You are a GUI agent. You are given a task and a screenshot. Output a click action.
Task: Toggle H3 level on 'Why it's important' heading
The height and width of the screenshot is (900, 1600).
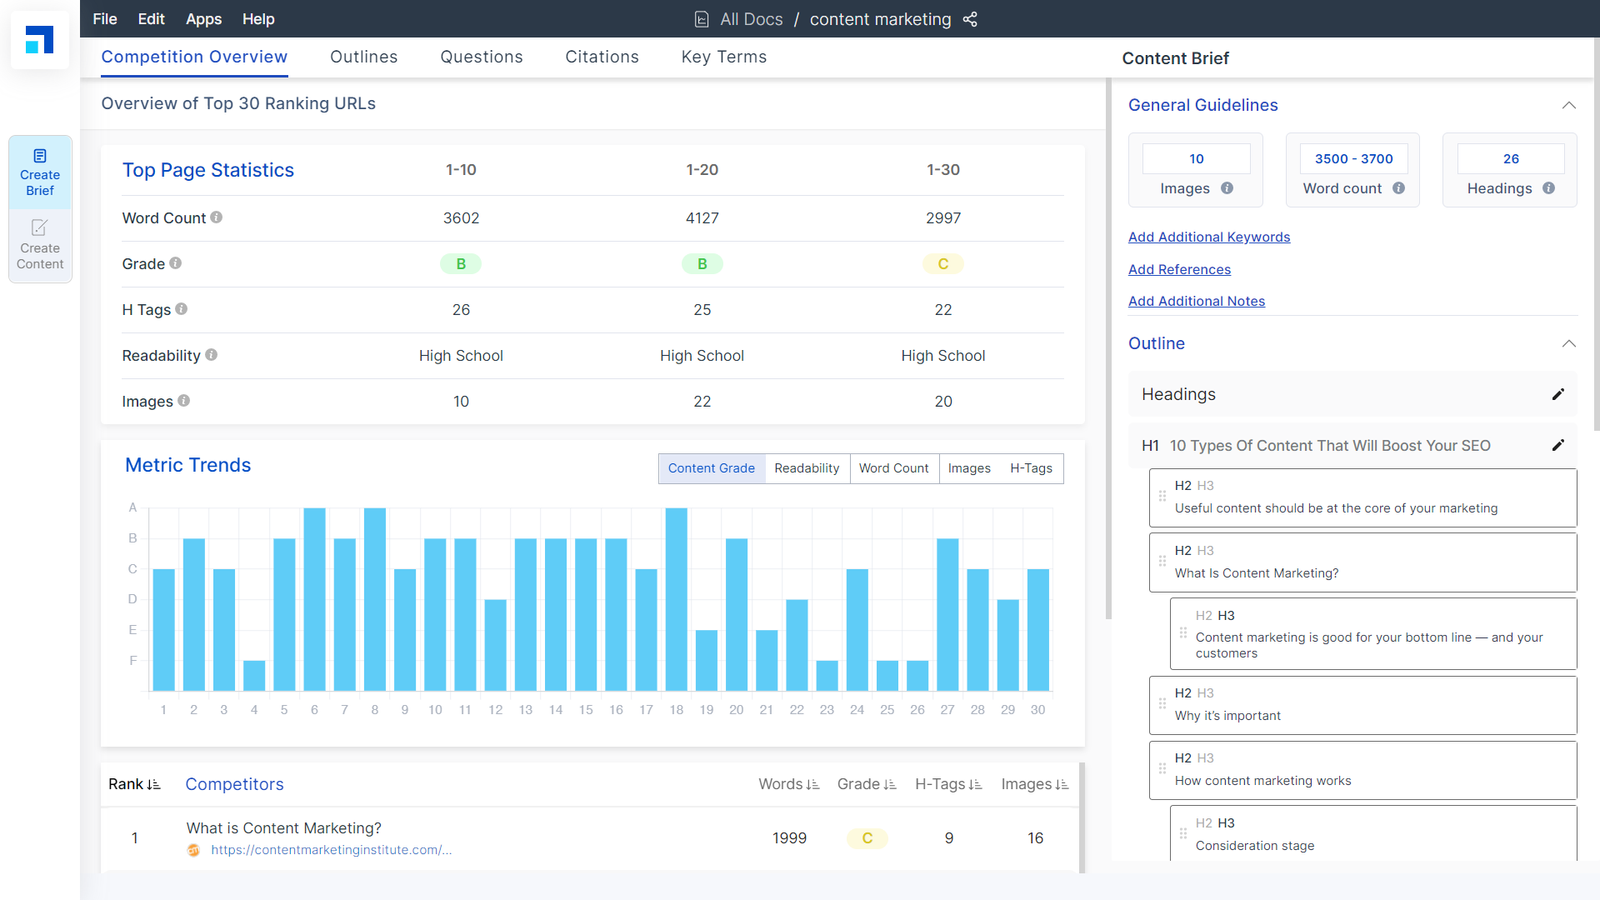1205,693
